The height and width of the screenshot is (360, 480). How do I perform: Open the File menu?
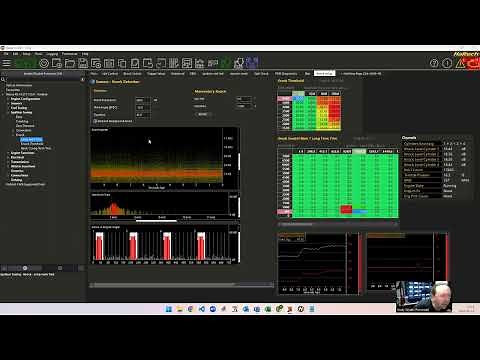click(x=6, y=54)
